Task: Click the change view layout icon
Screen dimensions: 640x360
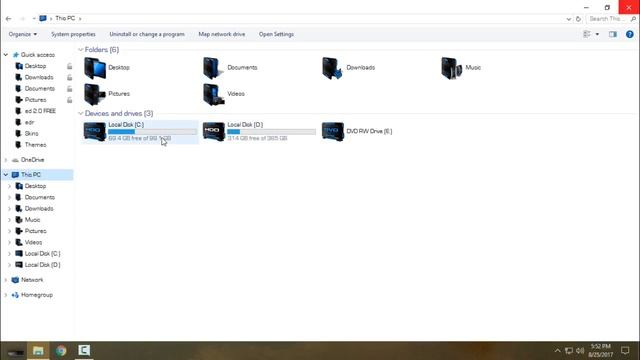Action: (x=587, y=34)
